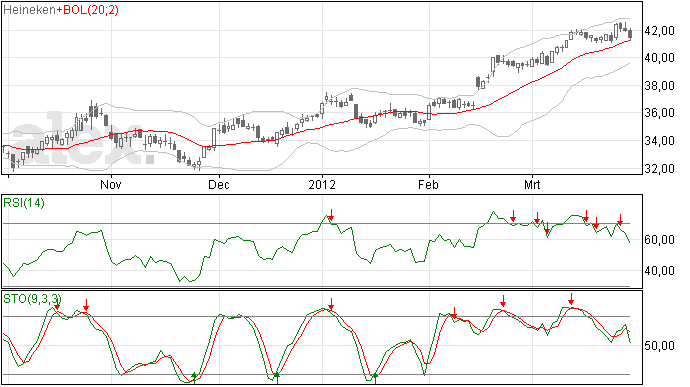Screen dimensions: 690x387
Task: Select the 2012 date axis label
Action: 322,184
